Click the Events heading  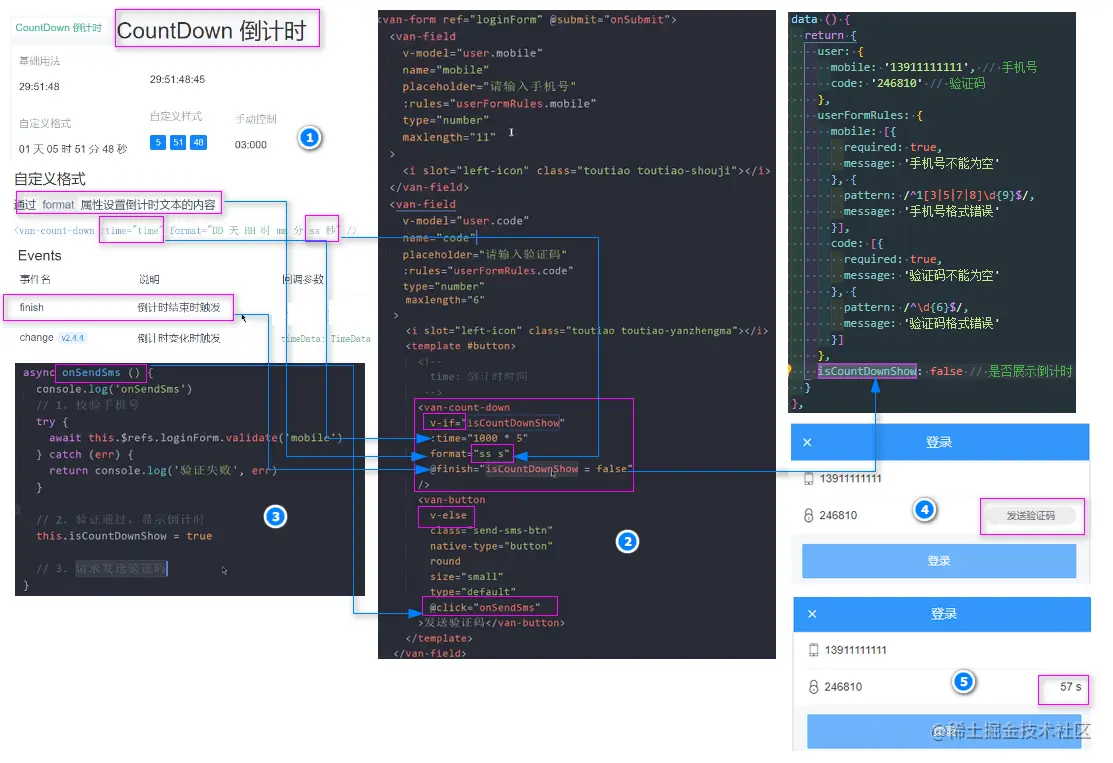[40, 256]
